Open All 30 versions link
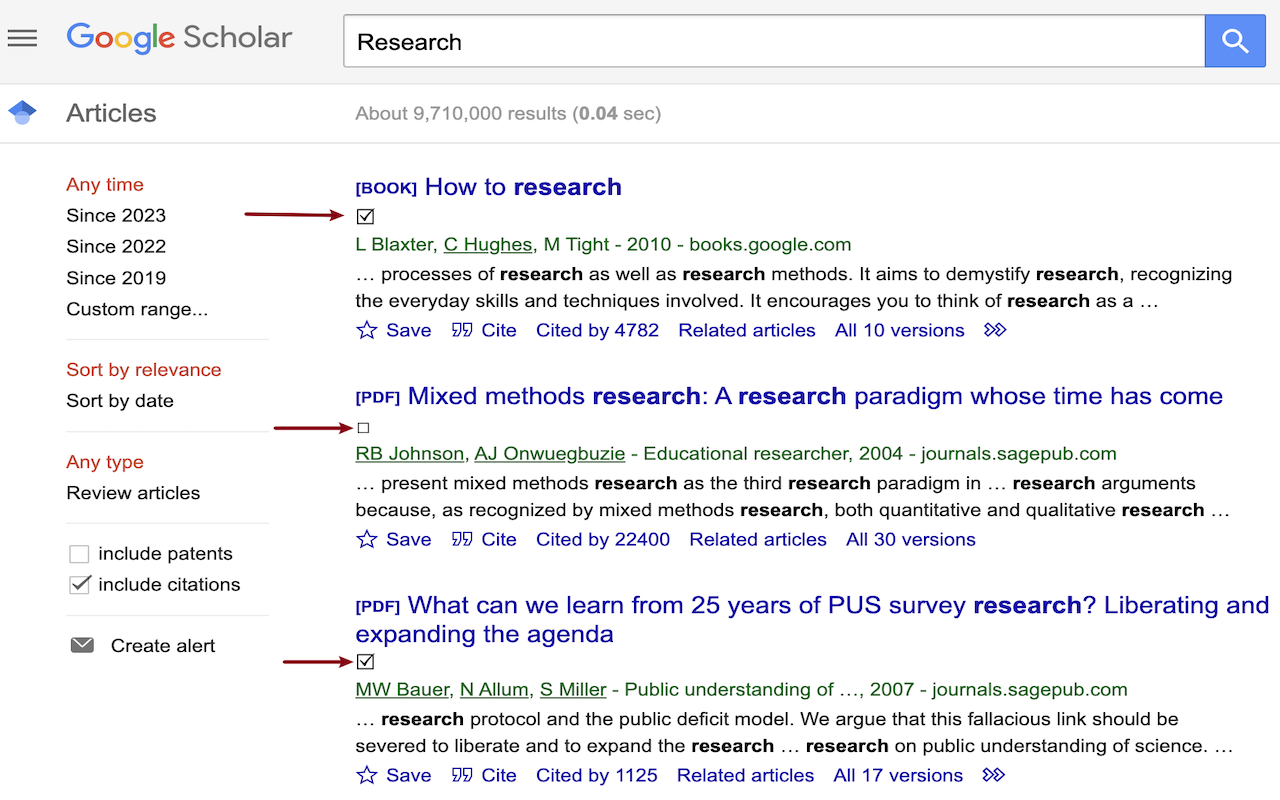 click(x=911, y=539)
